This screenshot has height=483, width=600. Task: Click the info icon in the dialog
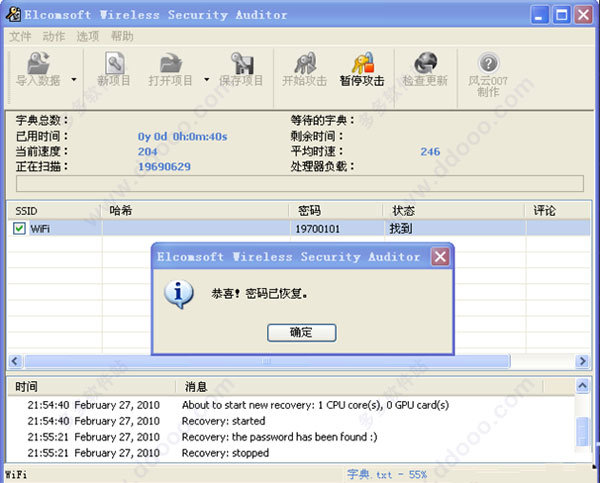(179, 294)
